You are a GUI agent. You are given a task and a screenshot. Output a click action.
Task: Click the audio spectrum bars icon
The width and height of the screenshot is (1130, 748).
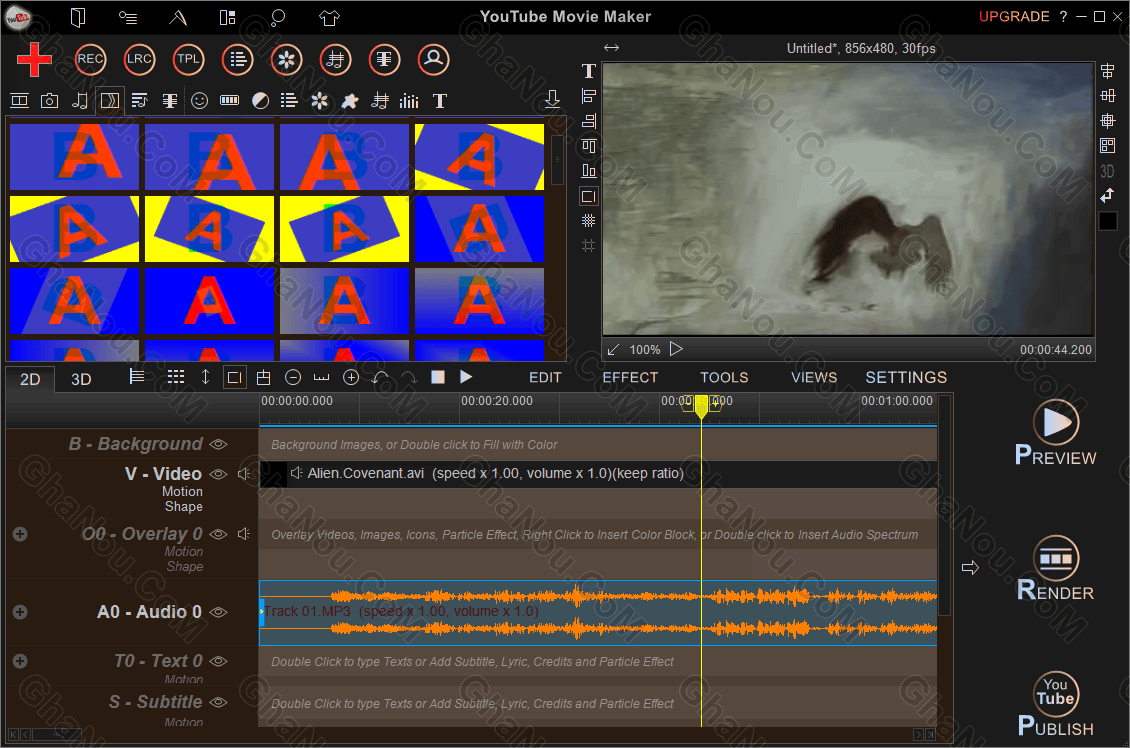tap(409, 101)
